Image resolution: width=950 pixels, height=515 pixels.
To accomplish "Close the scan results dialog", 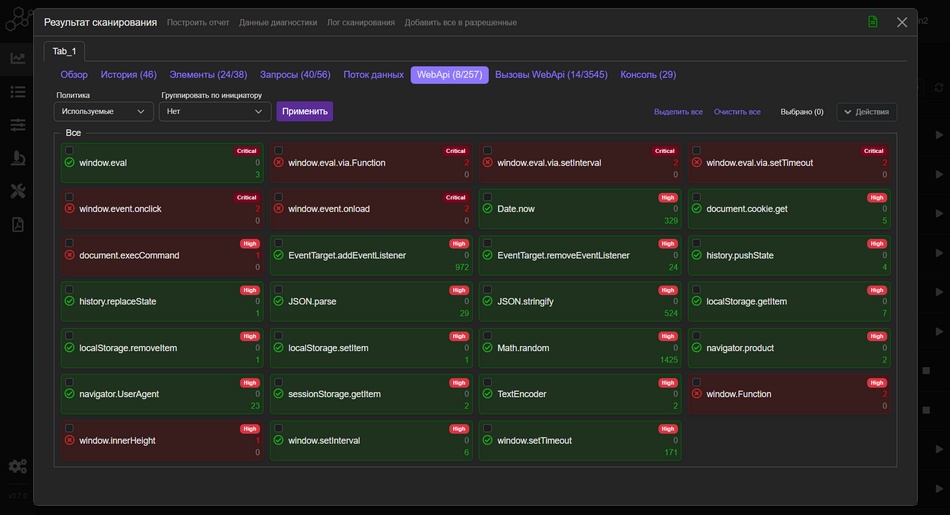I will (x=902, y=22).
